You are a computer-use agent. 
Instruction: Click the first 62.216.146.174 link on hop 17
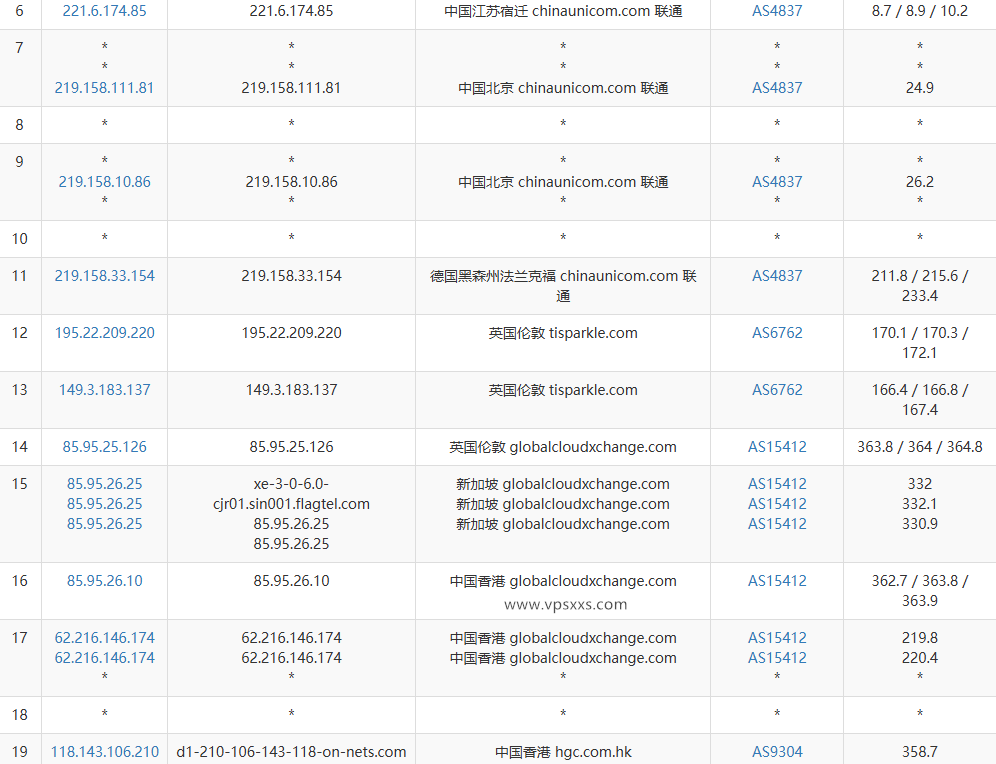click(x=104, y=637)
